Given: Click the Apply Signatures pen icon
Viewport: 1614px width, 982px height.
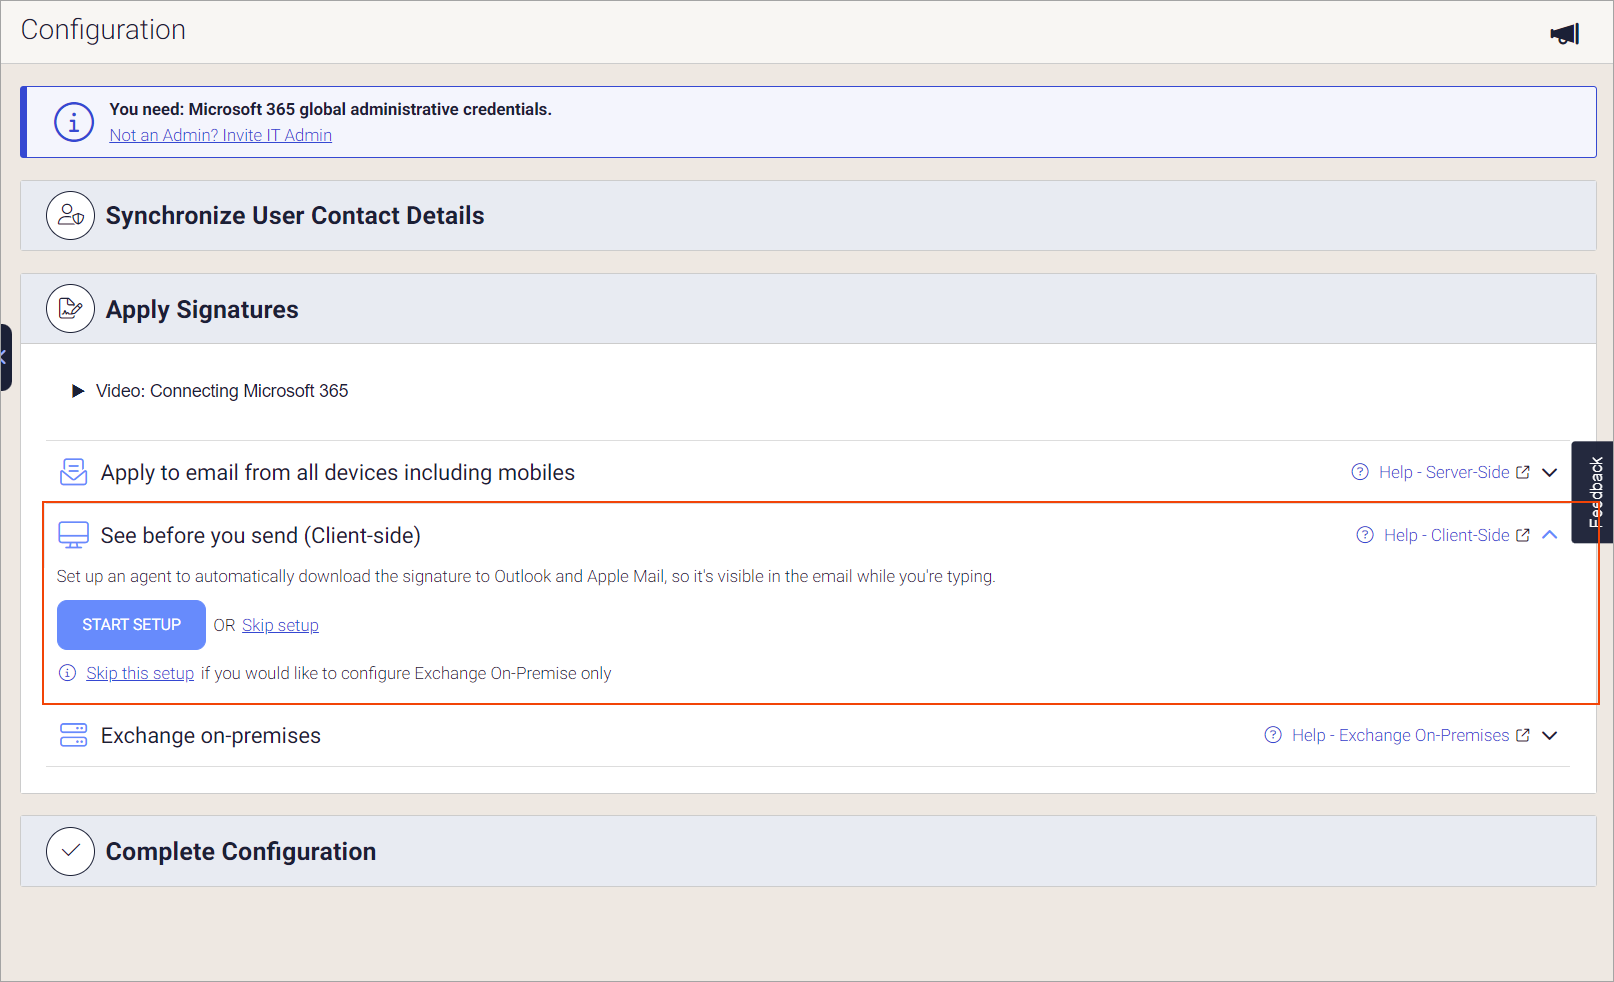Looking at the screenshot, I should (70, 308).
